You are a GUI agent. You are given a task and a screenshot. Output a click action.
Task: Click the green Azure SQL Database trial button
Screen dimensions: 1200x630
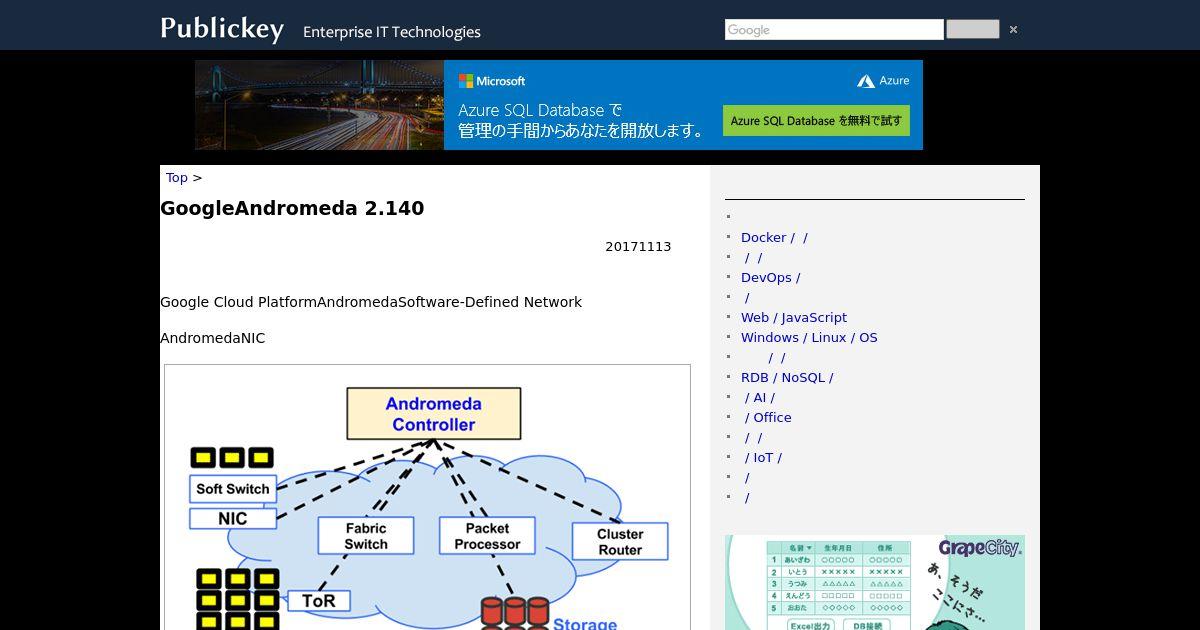click(816, 120)
